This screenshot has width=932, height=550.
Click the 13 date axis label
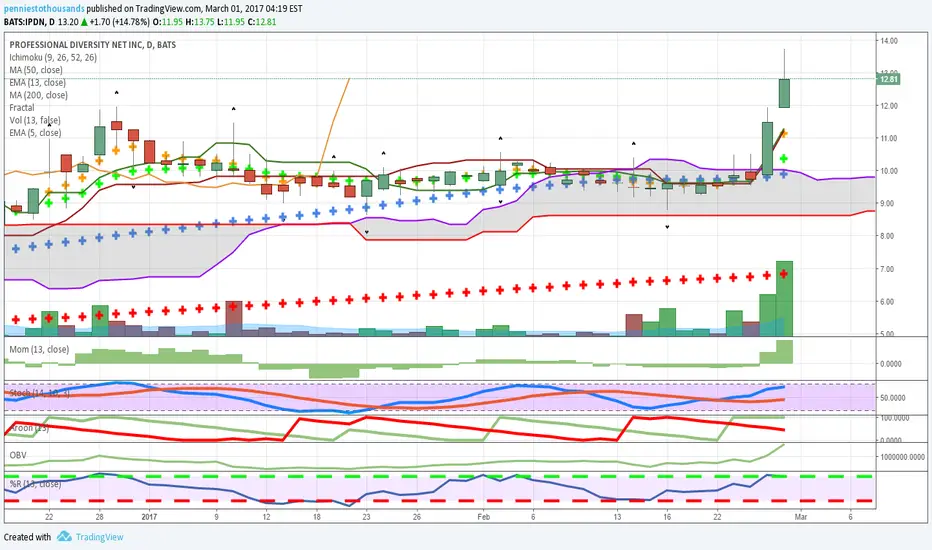click(x=617, y=517)
